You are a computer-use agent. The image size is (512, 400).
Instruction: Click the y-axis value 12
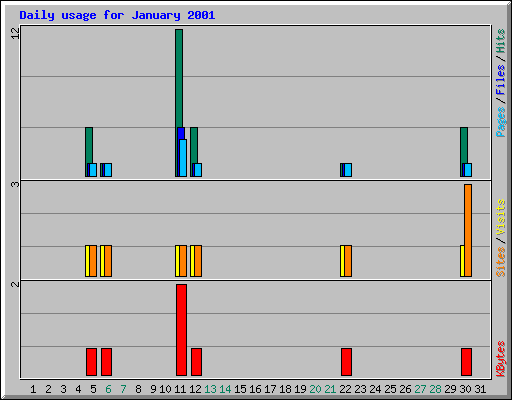(x=16, y=33)
